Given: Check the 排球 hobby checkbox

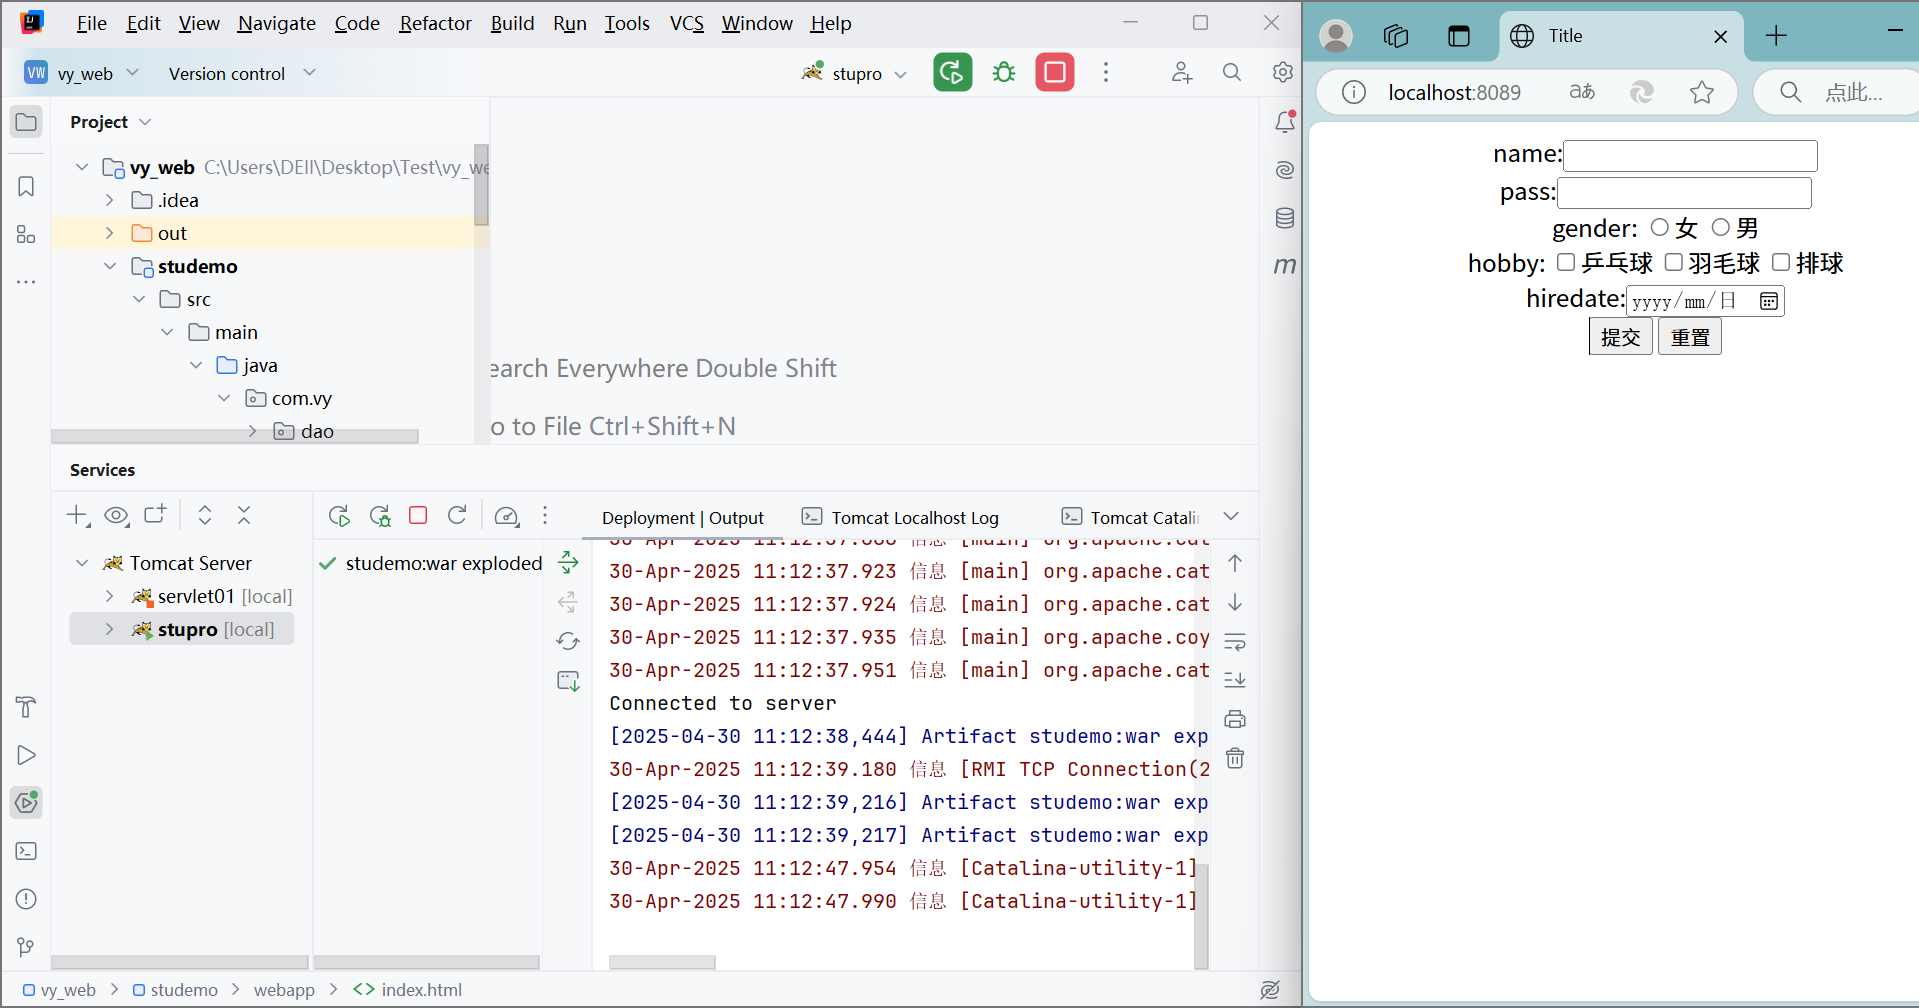Looking at the screenshot, I should coord(1780,261).
